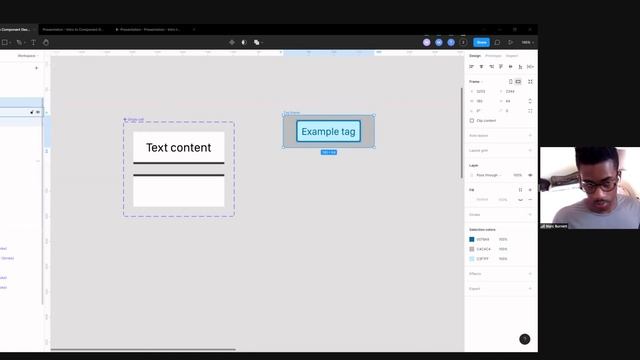Click the Resize to fit icon in the Frame row
Screen dimensions: 640x360
(x=530, y=82)
